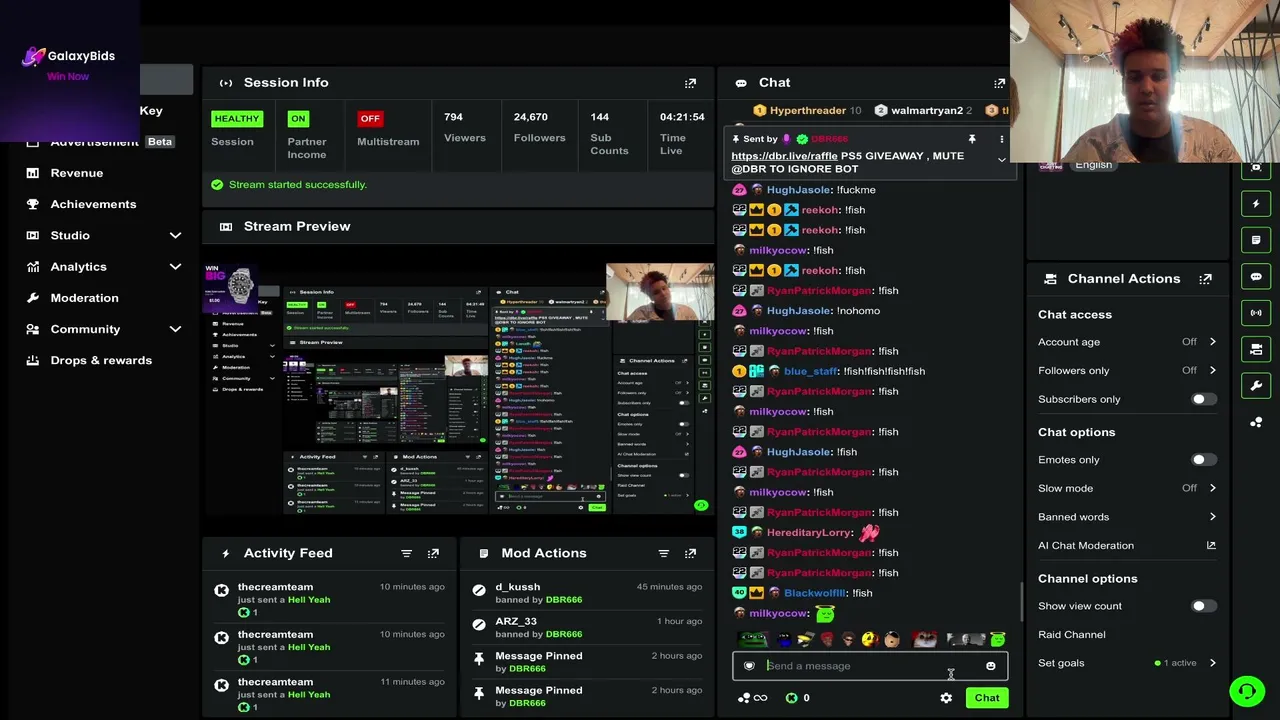Click username Blackwolfill in chat
This screenshot has width=1280, height=720.
click(x=815, y=593)
